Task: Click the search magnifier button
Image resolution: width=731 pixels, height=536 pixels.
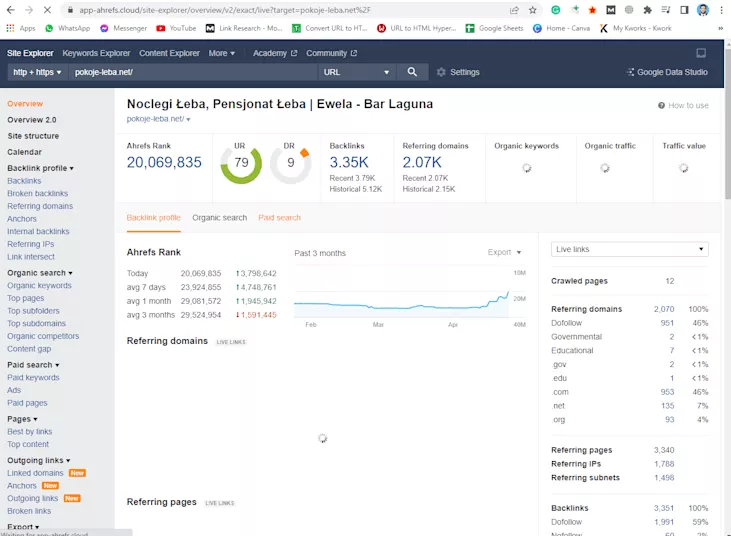Action: [412, 72]
